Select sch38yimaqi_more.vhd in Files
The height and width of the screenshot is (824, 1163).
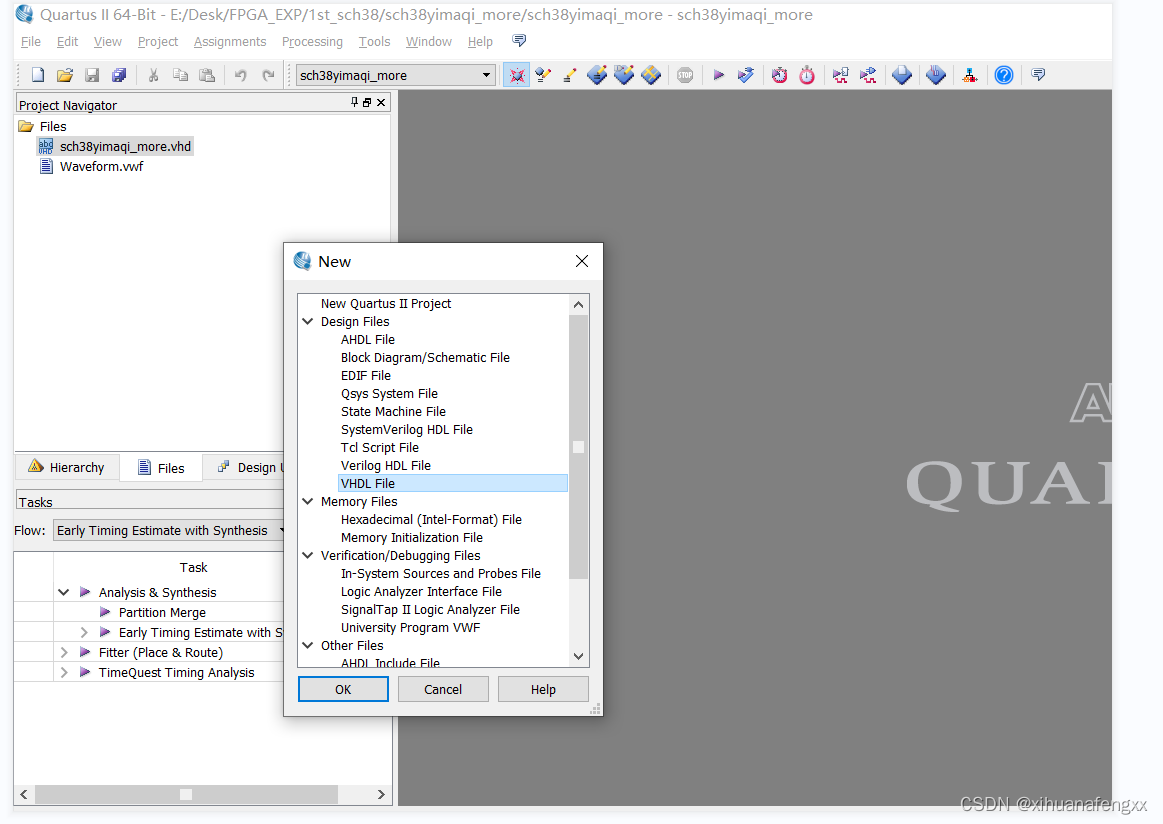pyautogui.click(x=125, y=146)
